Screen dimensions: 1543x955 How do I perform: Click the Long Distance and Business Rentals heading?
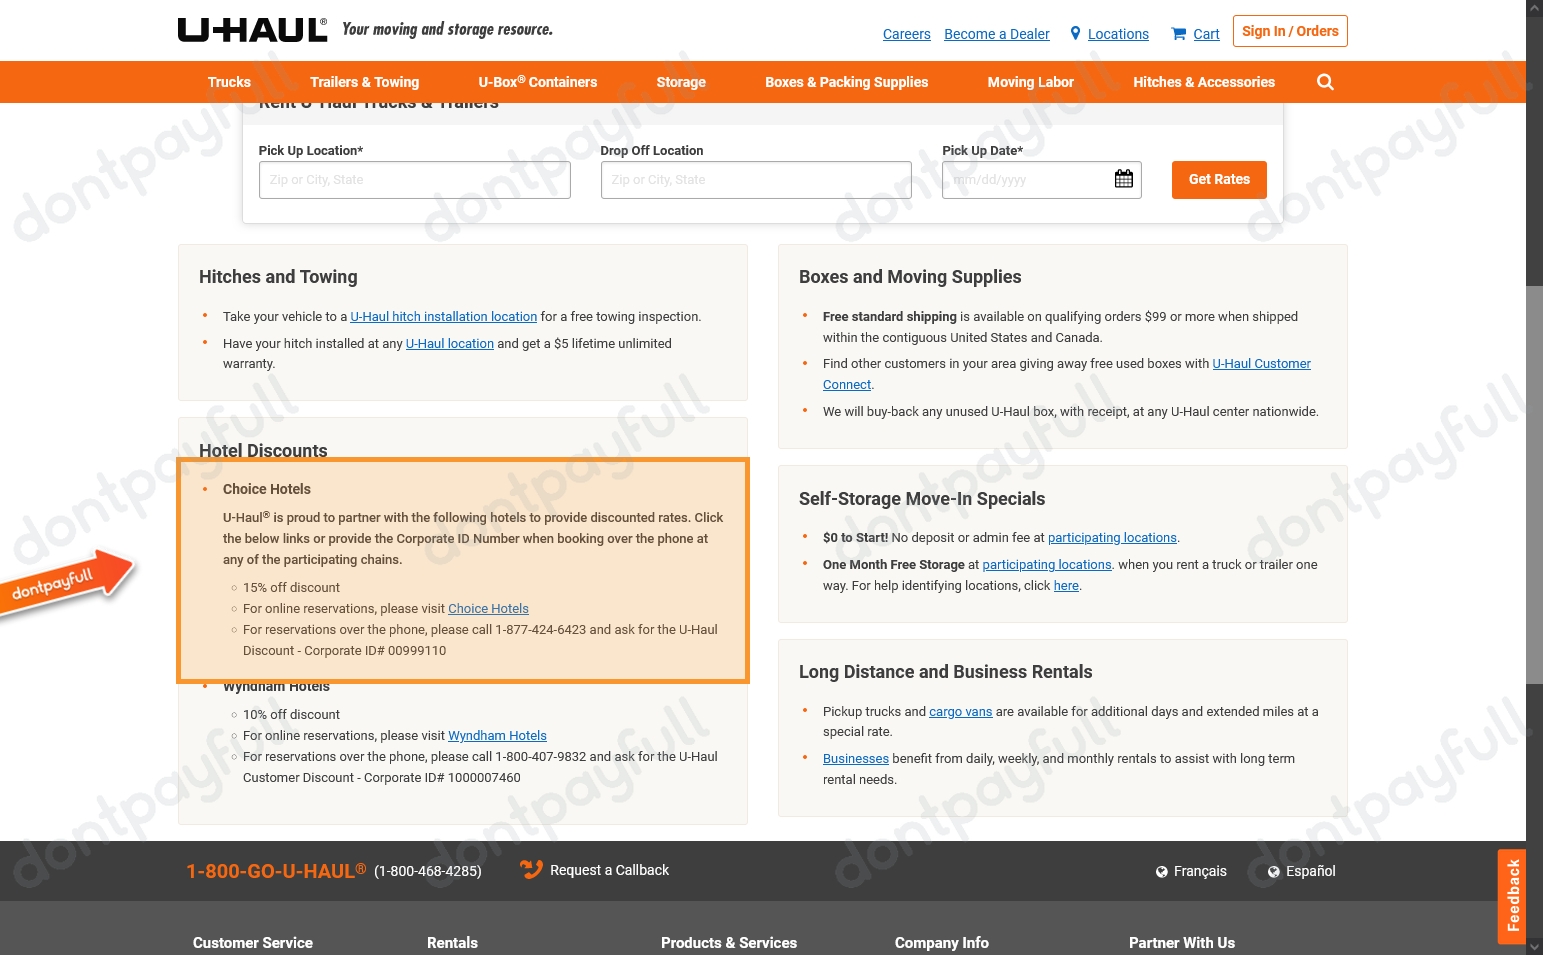point(946,672)
